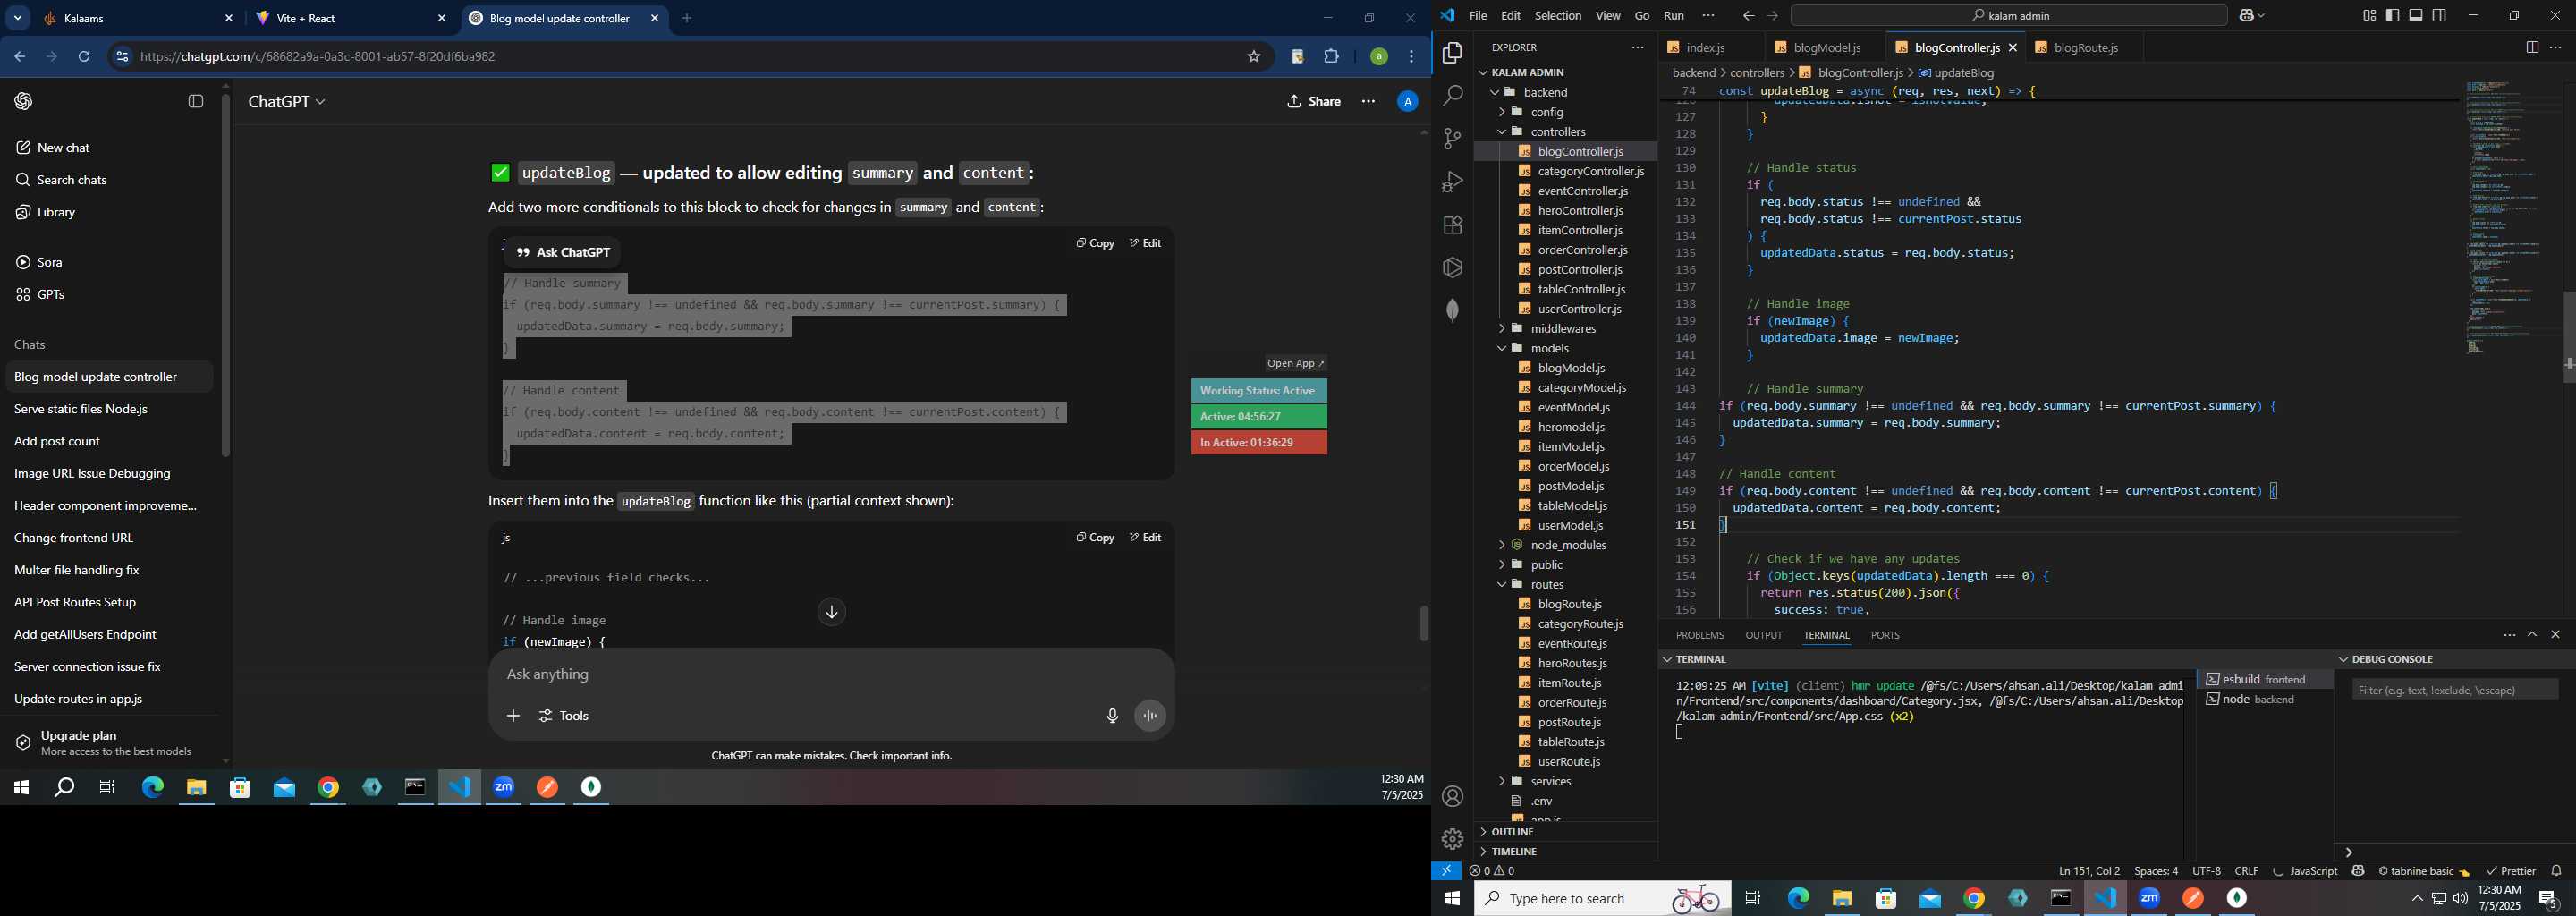Image resolution: width=2576 pixels, height=916 pixels.
Task: Click microphone dictate icon in ChatGPT
Action: tap(1112, 716)
